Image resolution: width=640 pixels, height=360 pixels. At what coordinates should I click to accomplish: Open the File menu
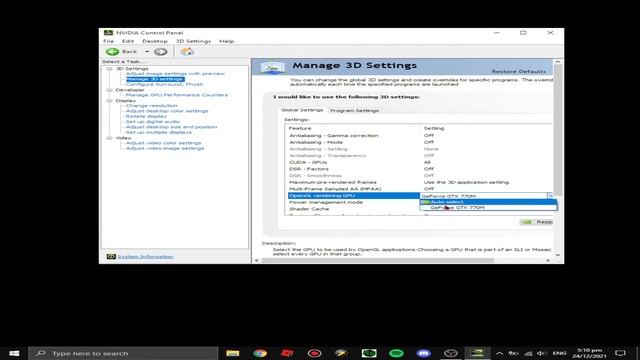click(109, 41)
